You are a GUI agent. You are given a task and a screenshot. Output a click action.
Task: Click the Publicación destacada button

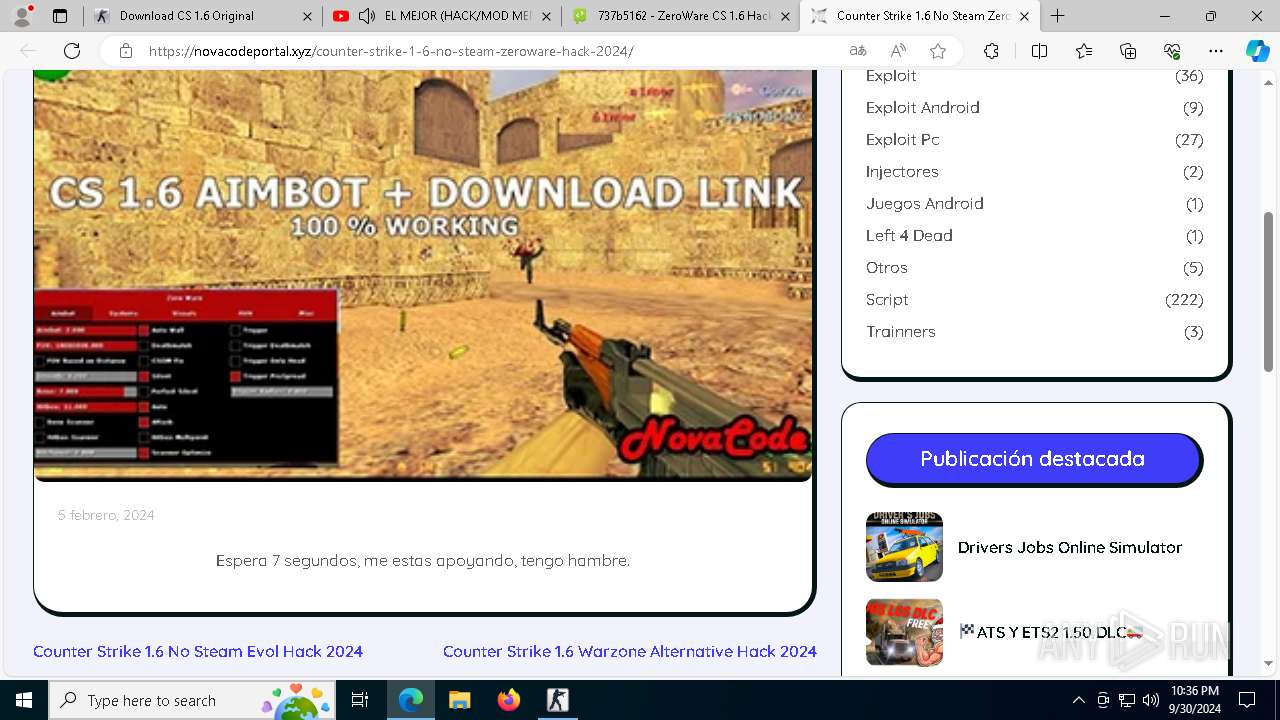(1033, 459)
